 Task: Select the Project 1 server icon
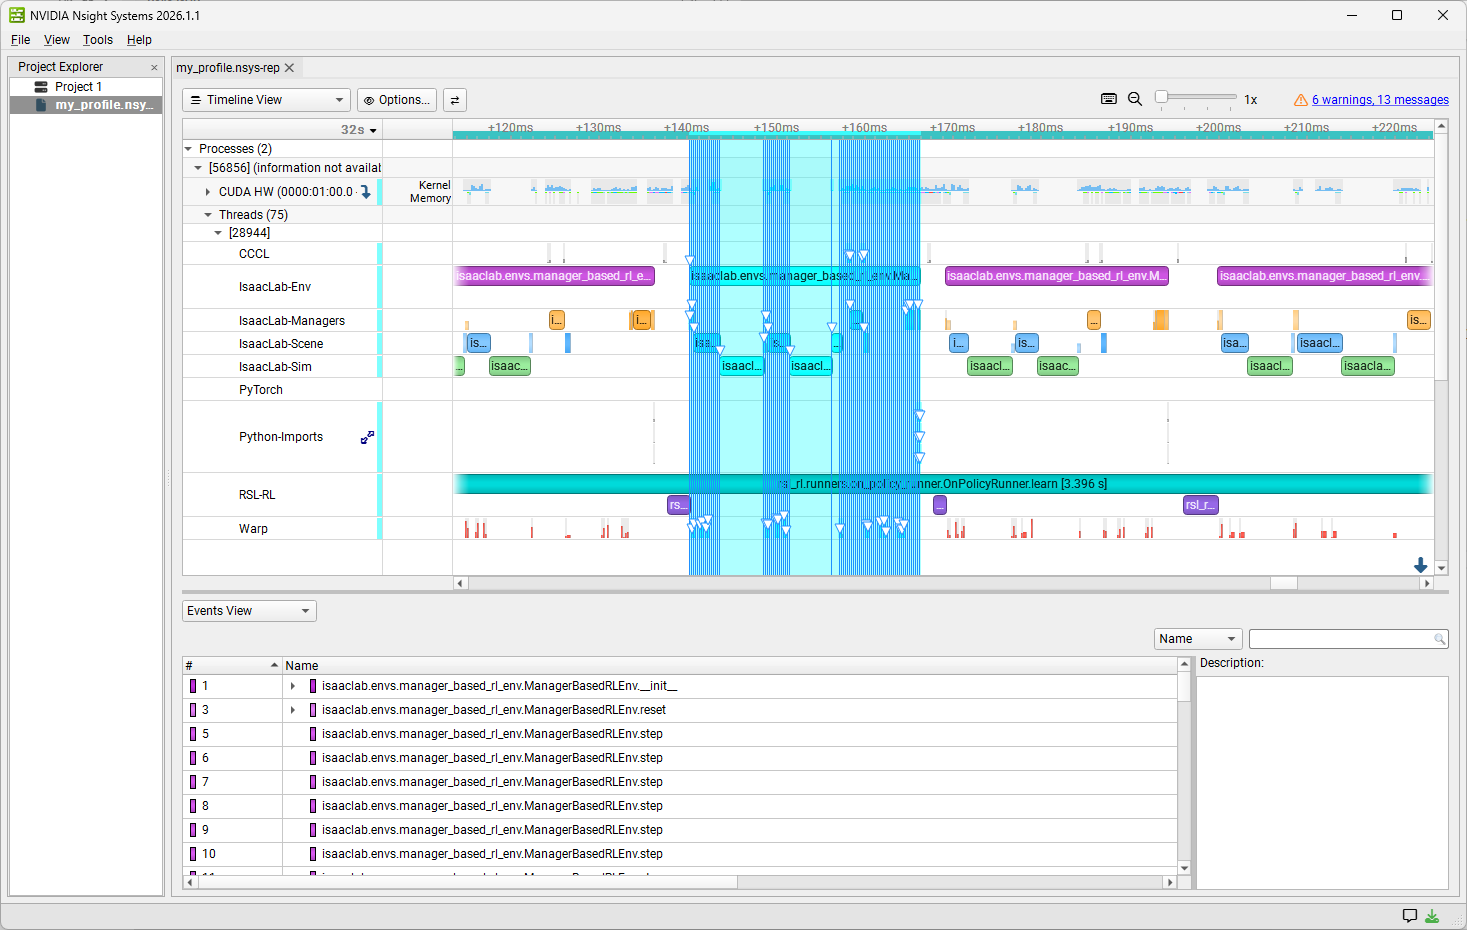click(41, 87)
